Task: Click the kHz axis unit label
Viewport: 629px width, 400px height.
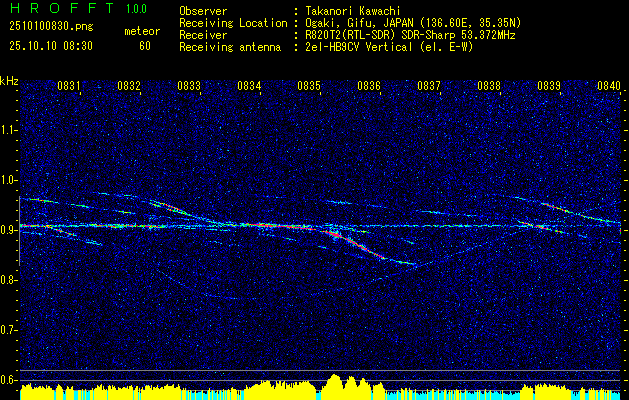Action: point(9,81)
